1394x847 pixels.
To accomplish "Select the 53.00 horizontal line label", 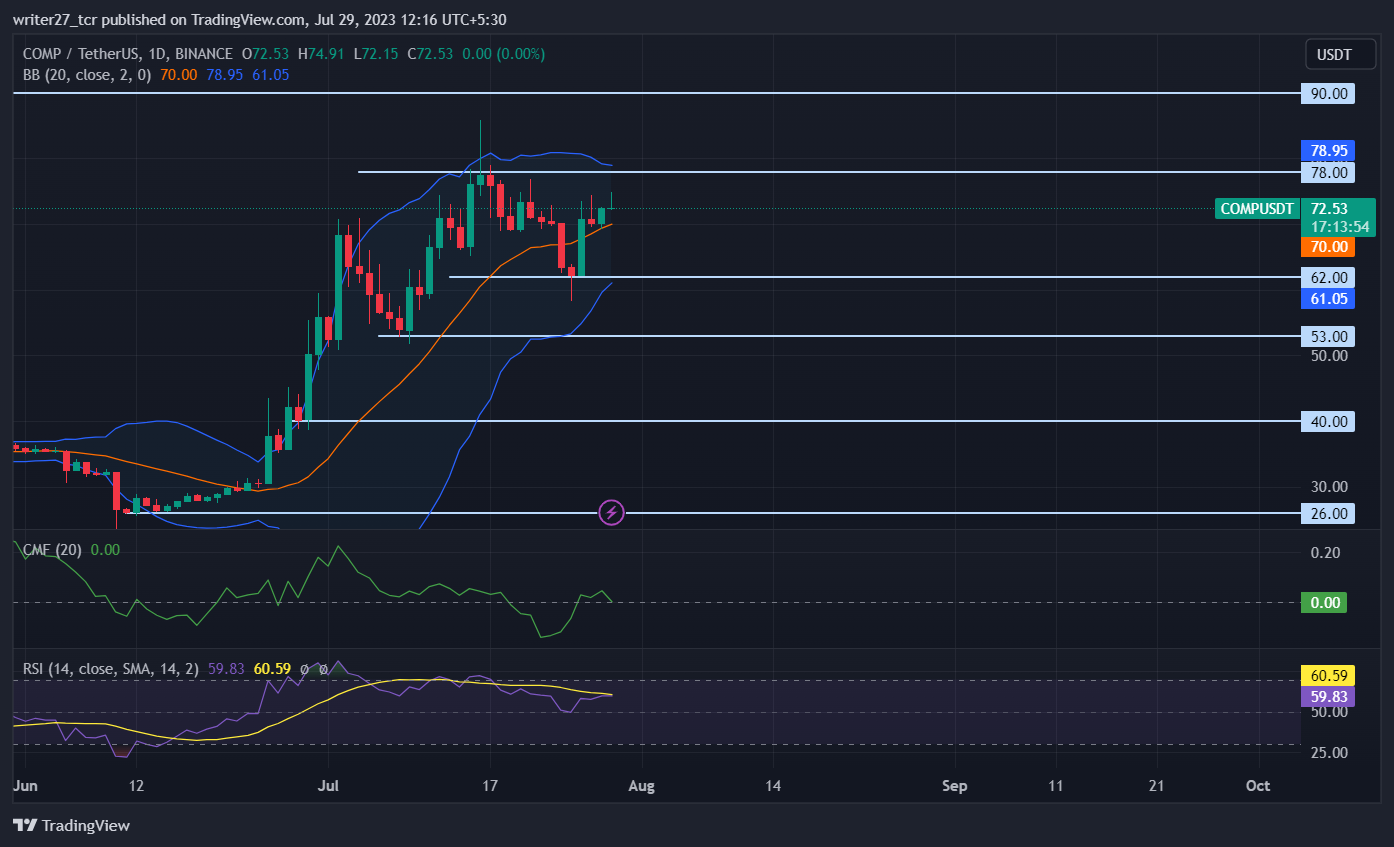I will [x=1328, y=336].
